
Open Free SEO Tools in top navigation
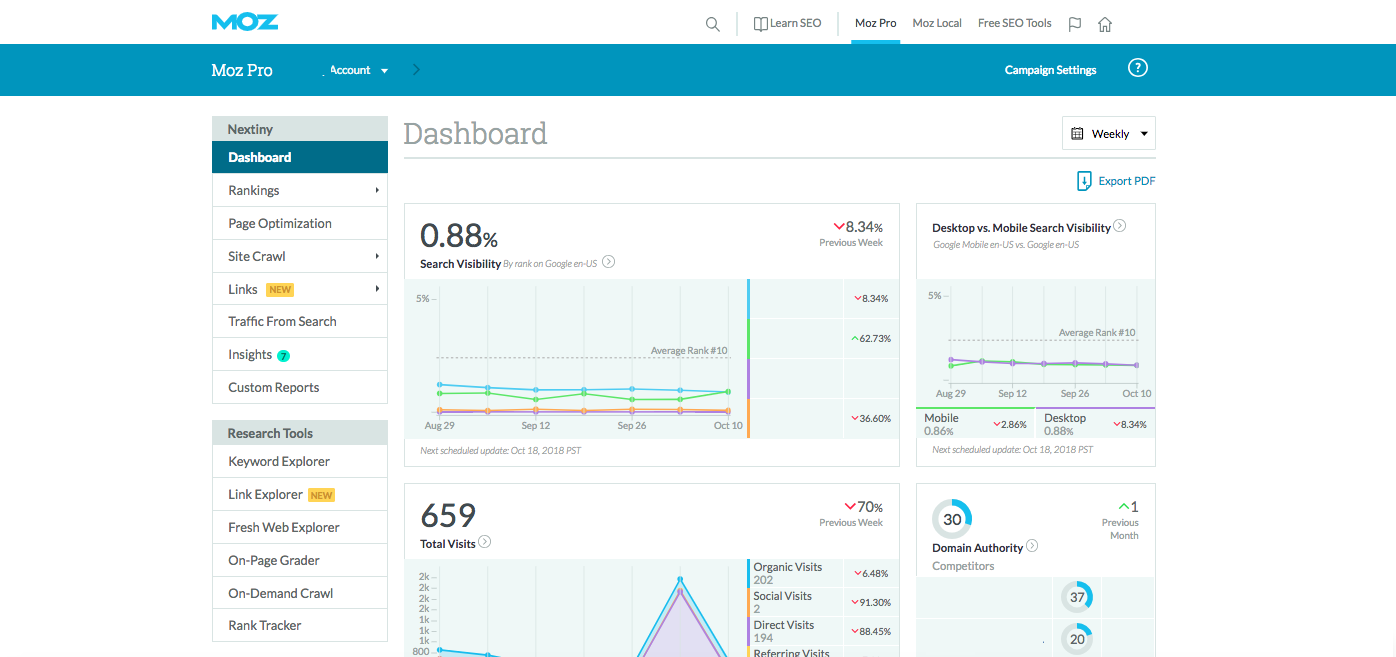tap(1014, 23)
